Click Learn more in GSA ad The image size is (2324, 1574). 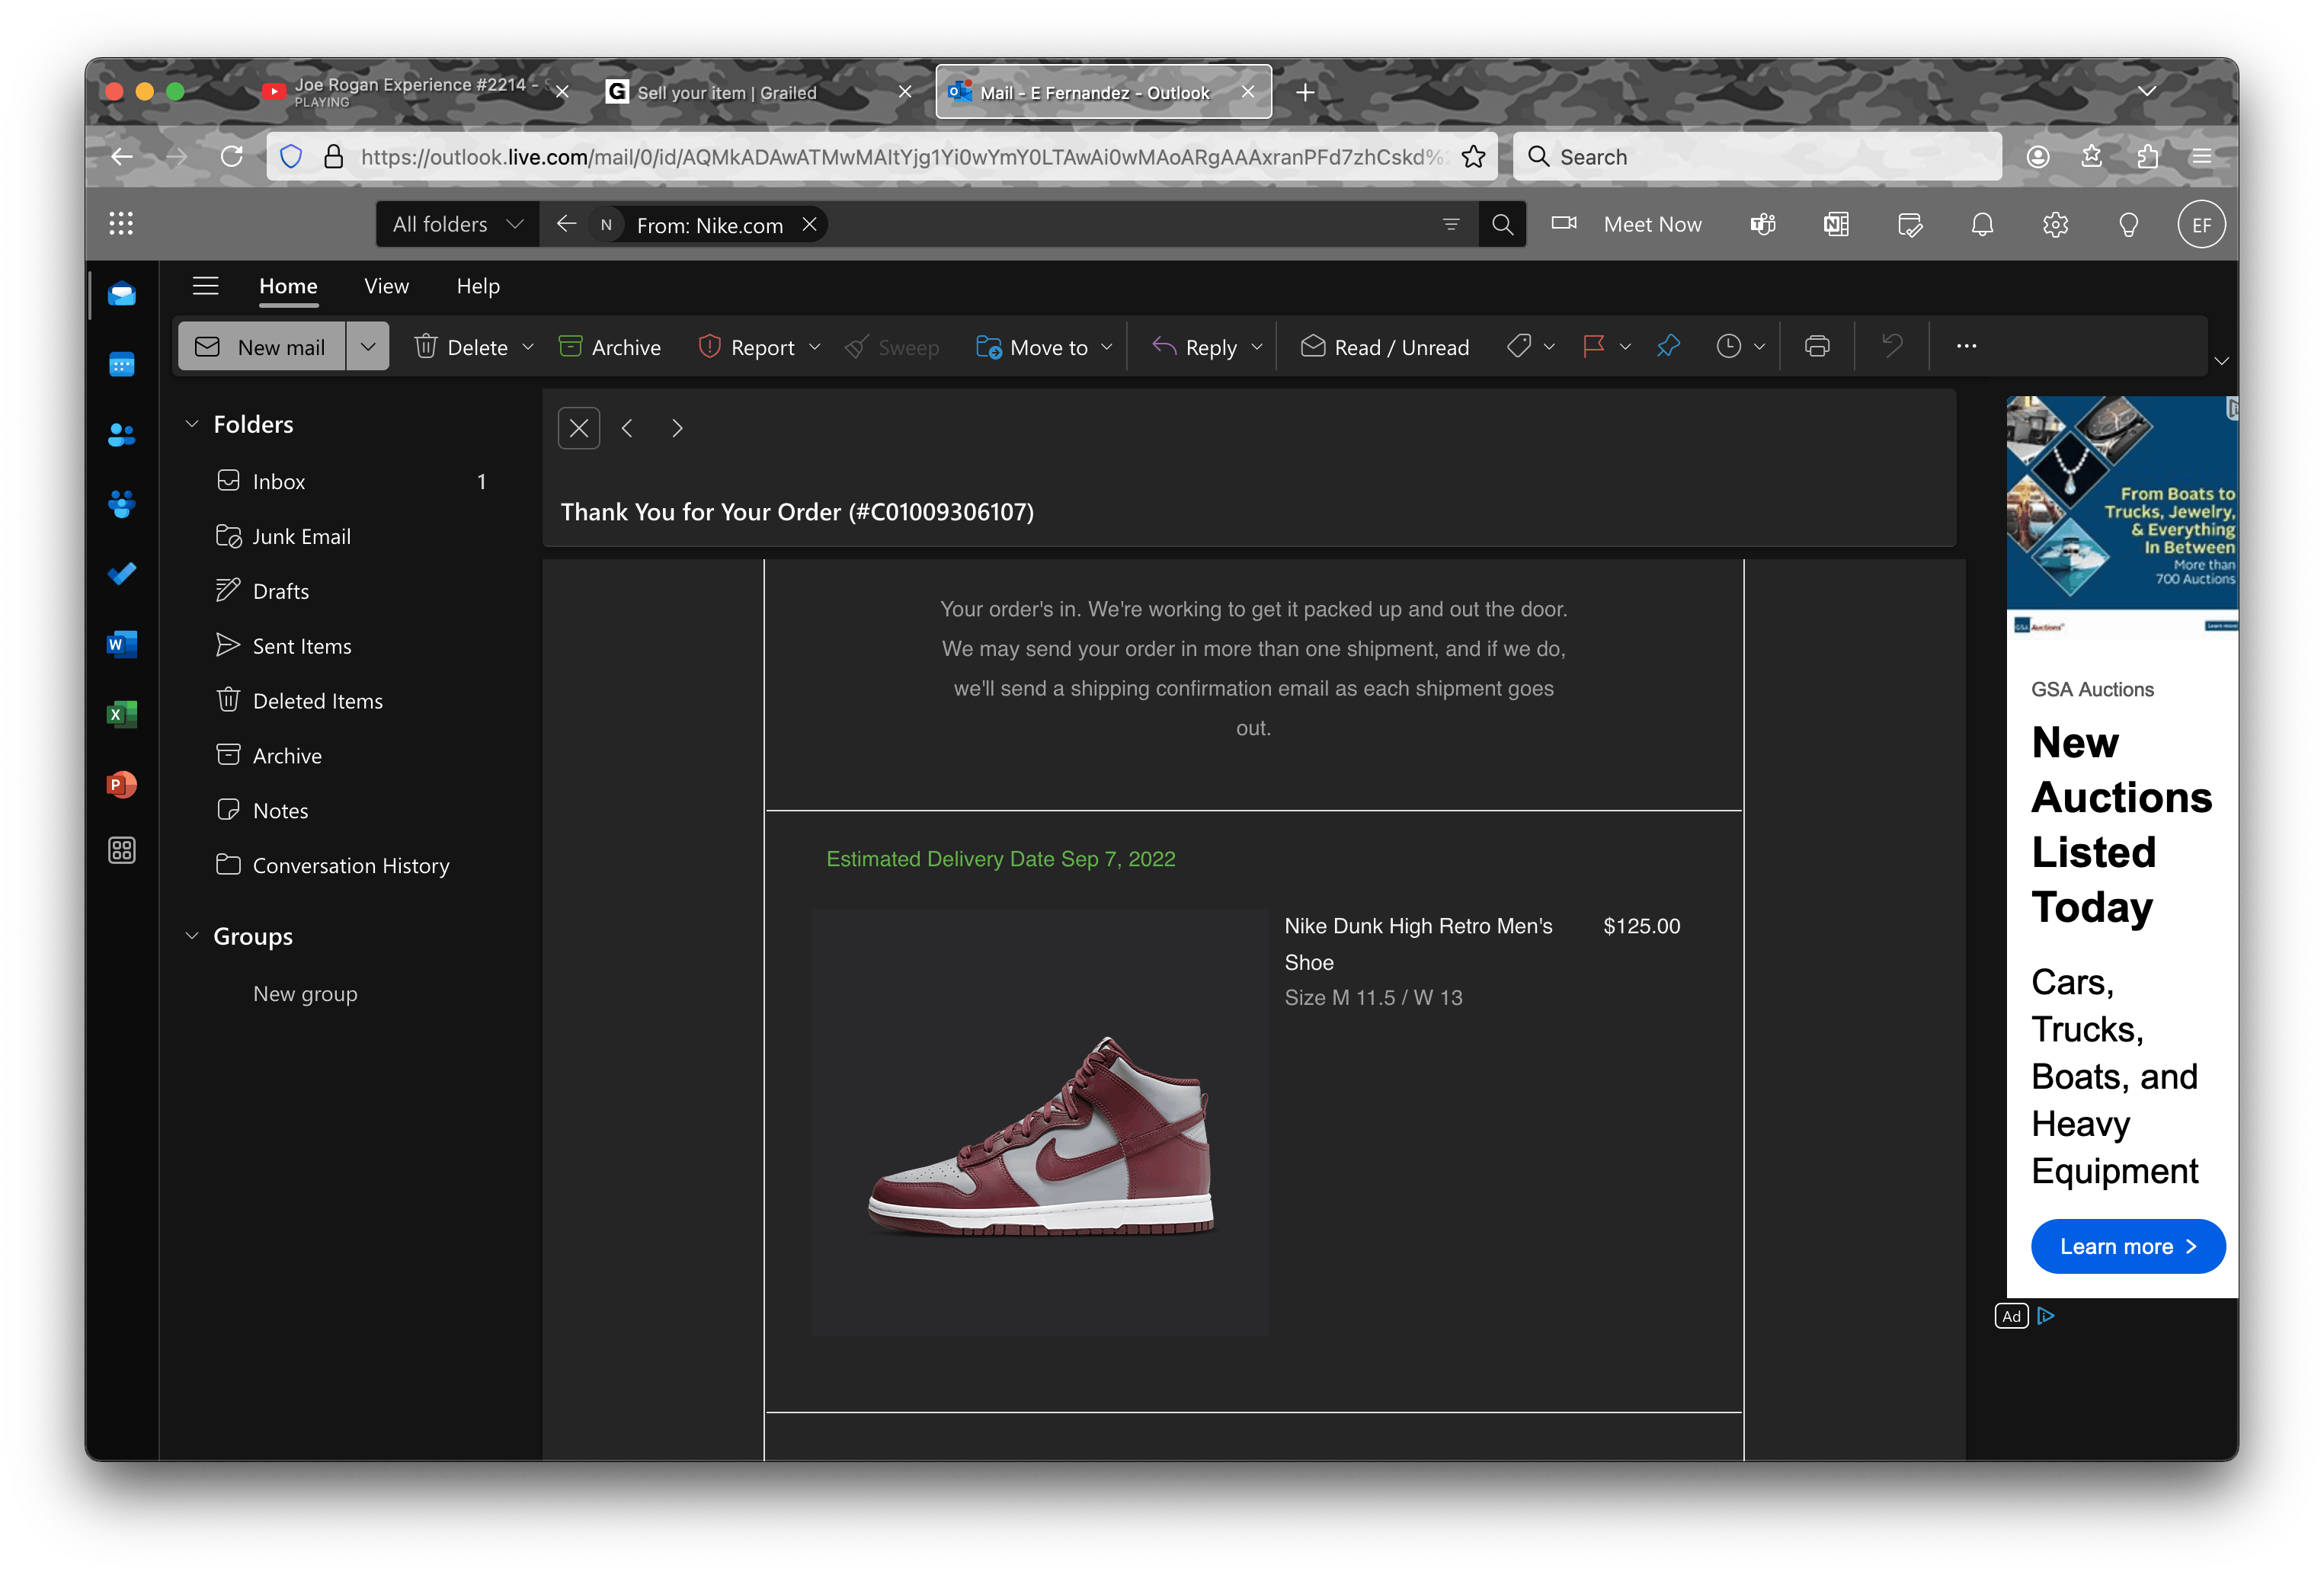pyautogui.click(x=2128, y=1247)
